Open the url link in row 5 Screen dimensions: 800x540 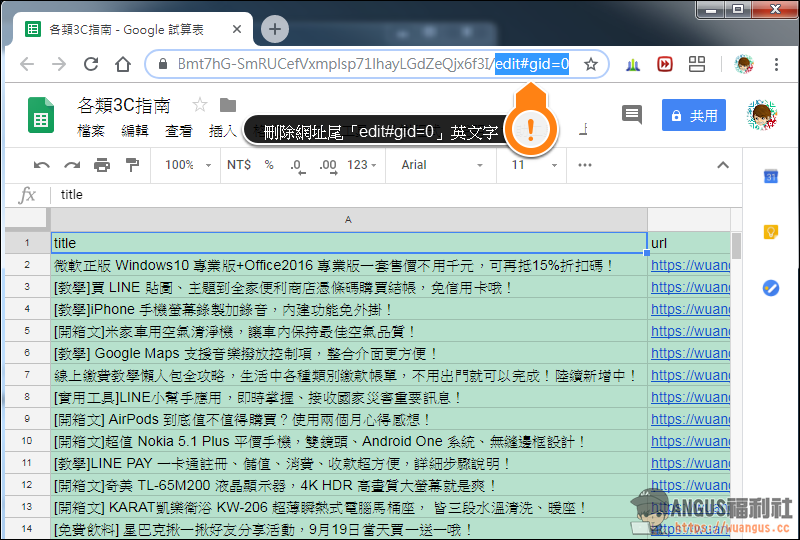coord(690,331)
